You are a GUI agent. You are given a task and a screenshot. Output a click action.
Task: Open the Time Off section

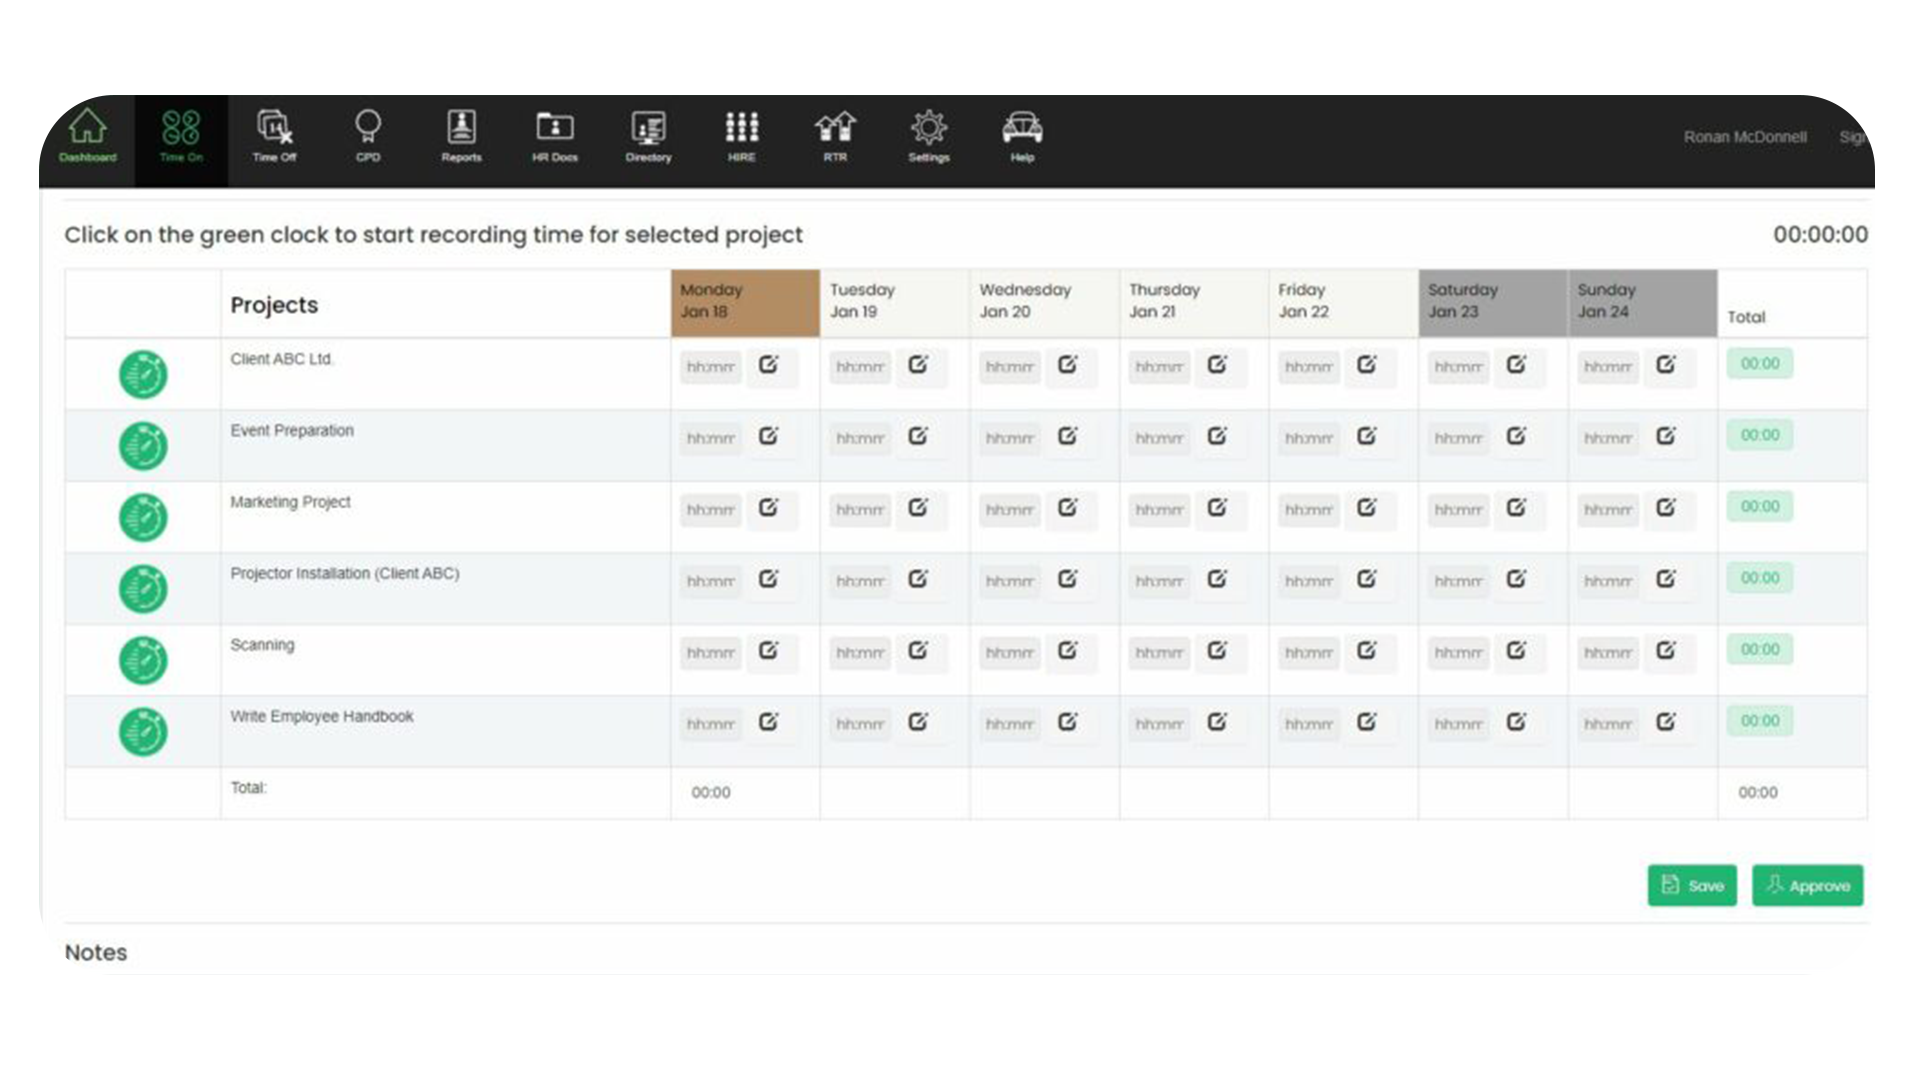(x=274, y=137)
